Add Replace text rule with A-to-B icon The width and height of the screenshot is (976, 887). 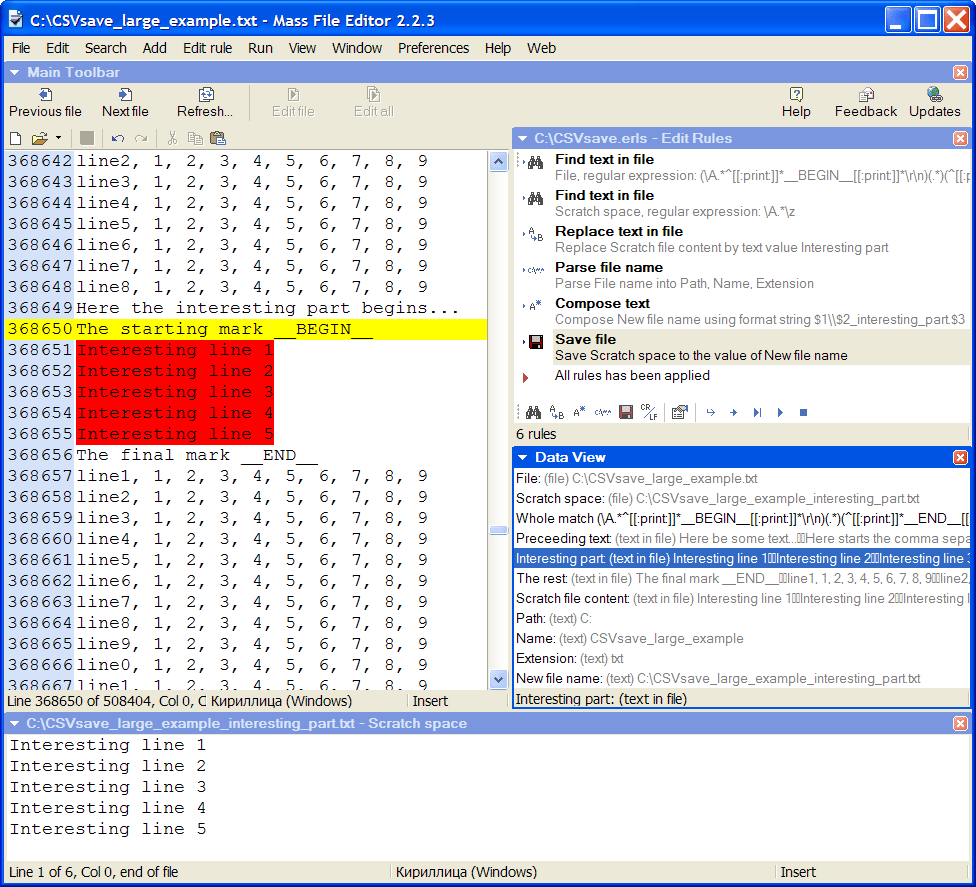pos(556,412)
